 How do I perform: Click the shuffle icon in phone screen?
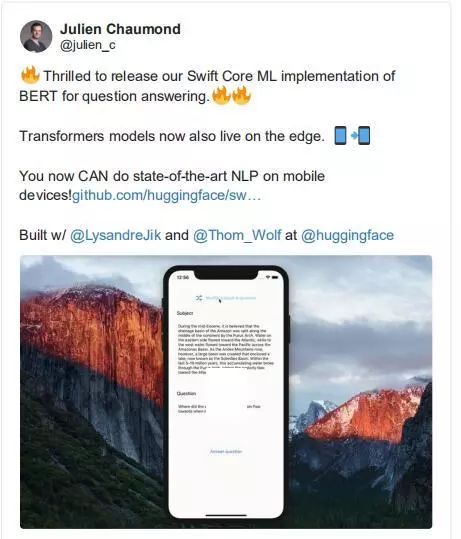[x=199, y=298]
